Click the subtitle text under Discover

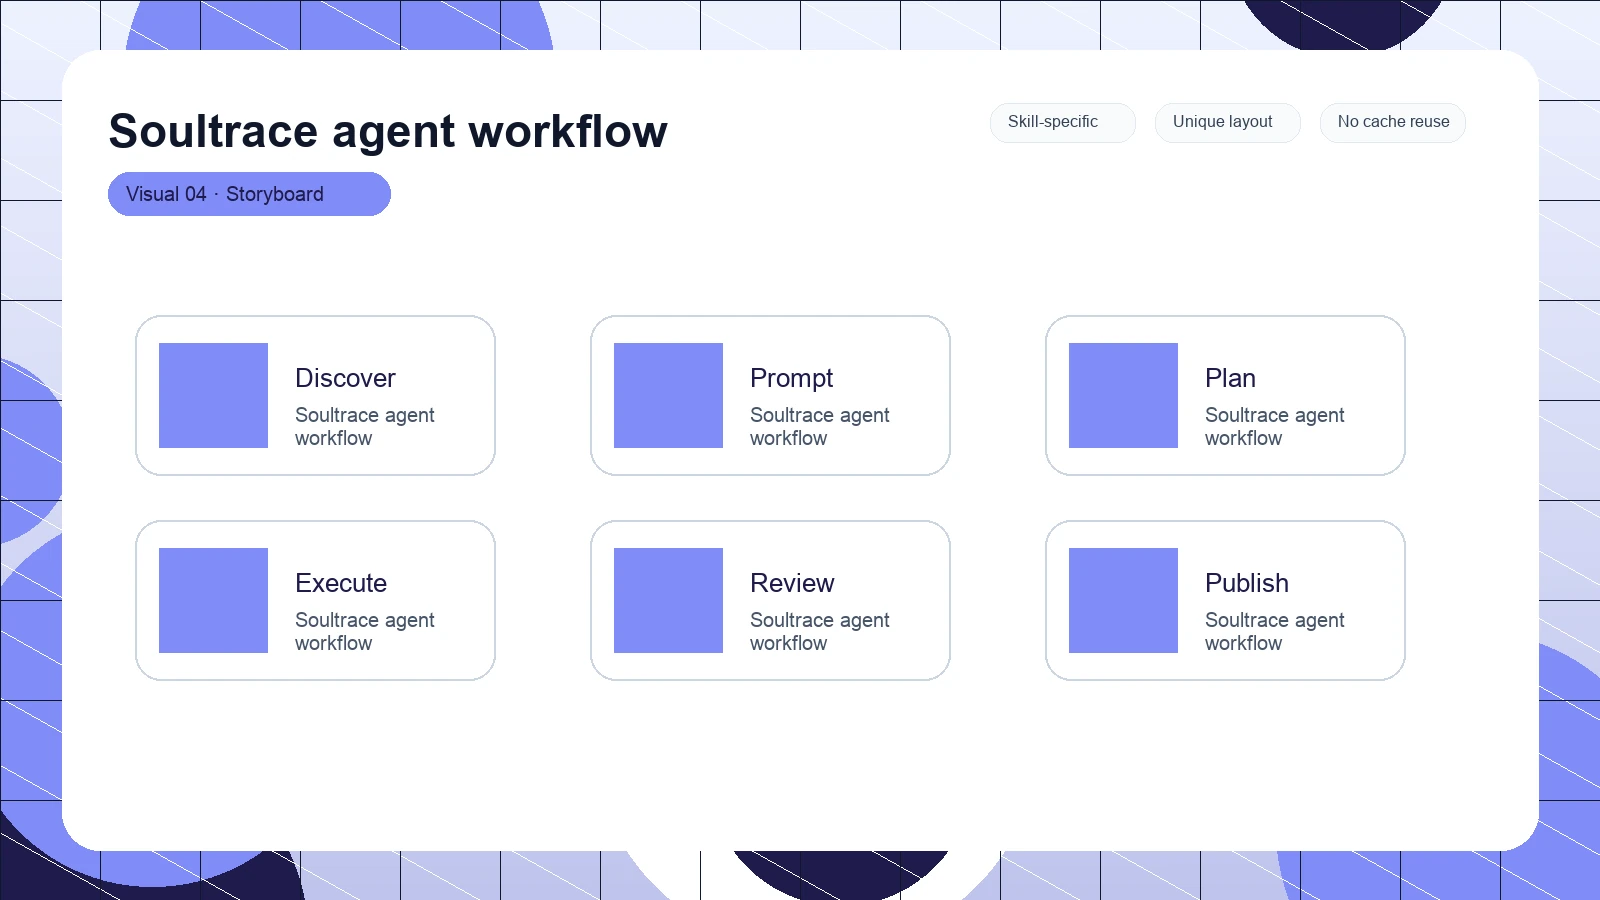pos(365,426)
